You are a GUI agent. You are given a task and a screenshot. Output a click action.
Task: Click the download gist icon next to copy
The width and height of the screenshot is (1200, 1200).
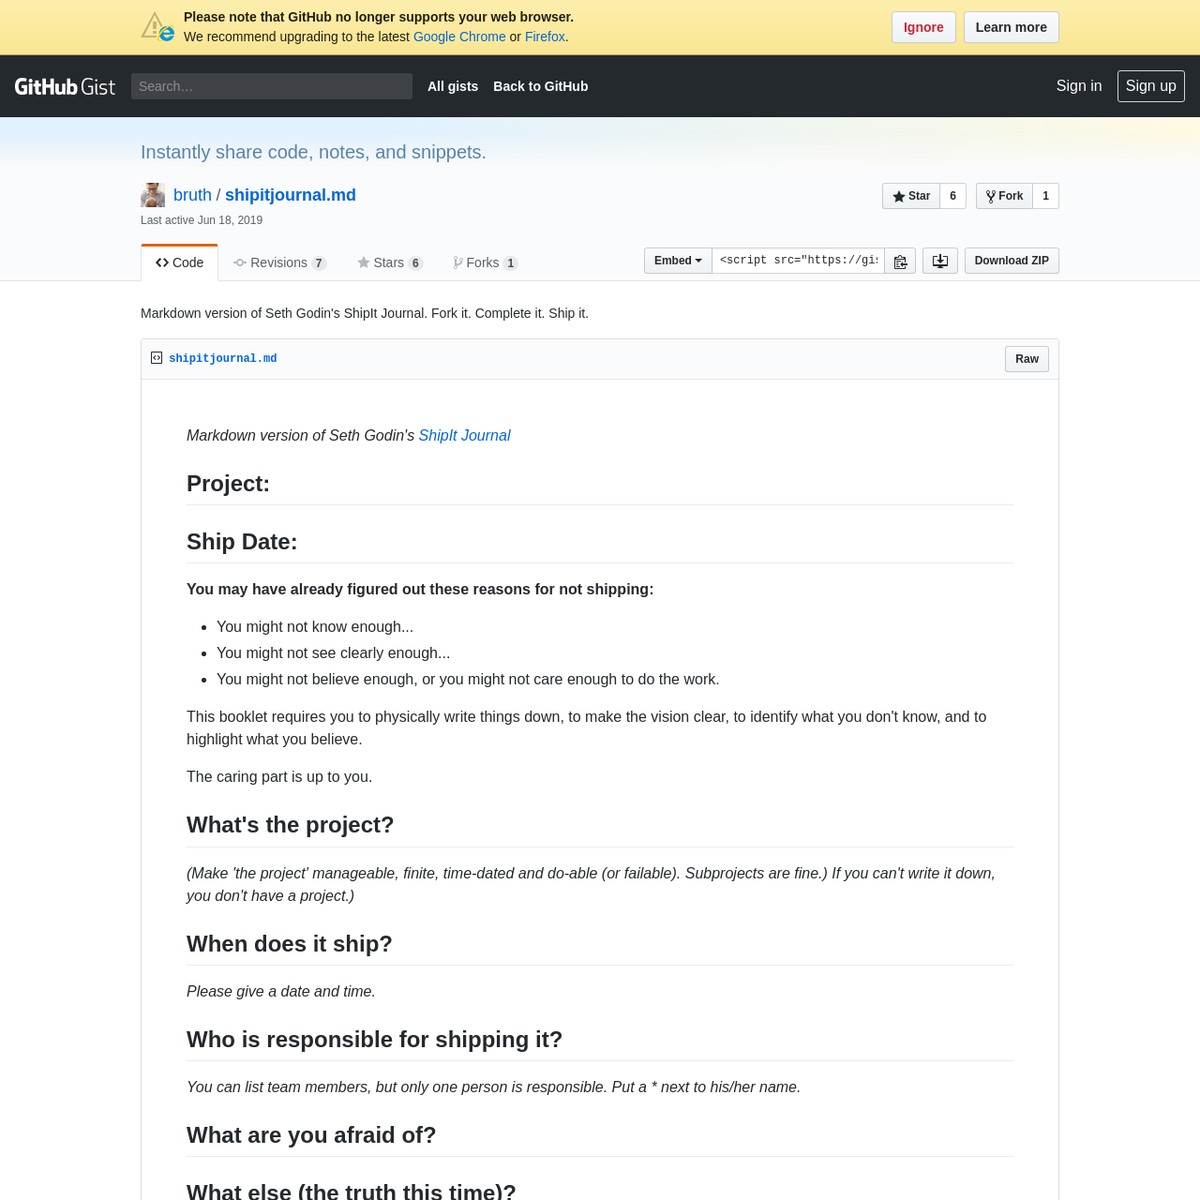(939, 260)
